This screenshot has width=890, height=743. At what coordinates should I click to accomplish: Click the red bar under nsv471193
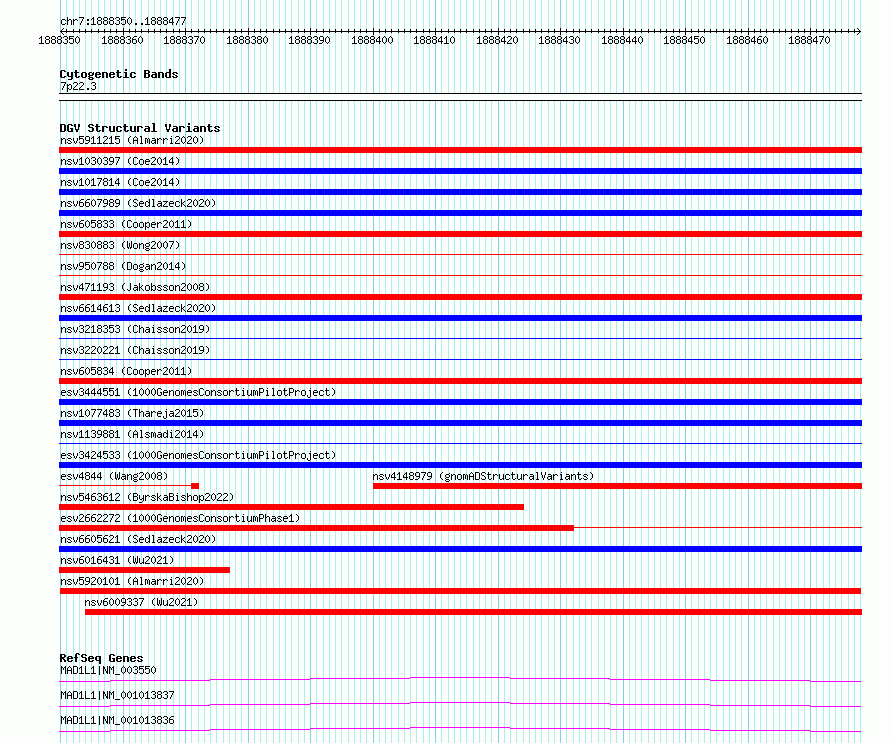460,297
